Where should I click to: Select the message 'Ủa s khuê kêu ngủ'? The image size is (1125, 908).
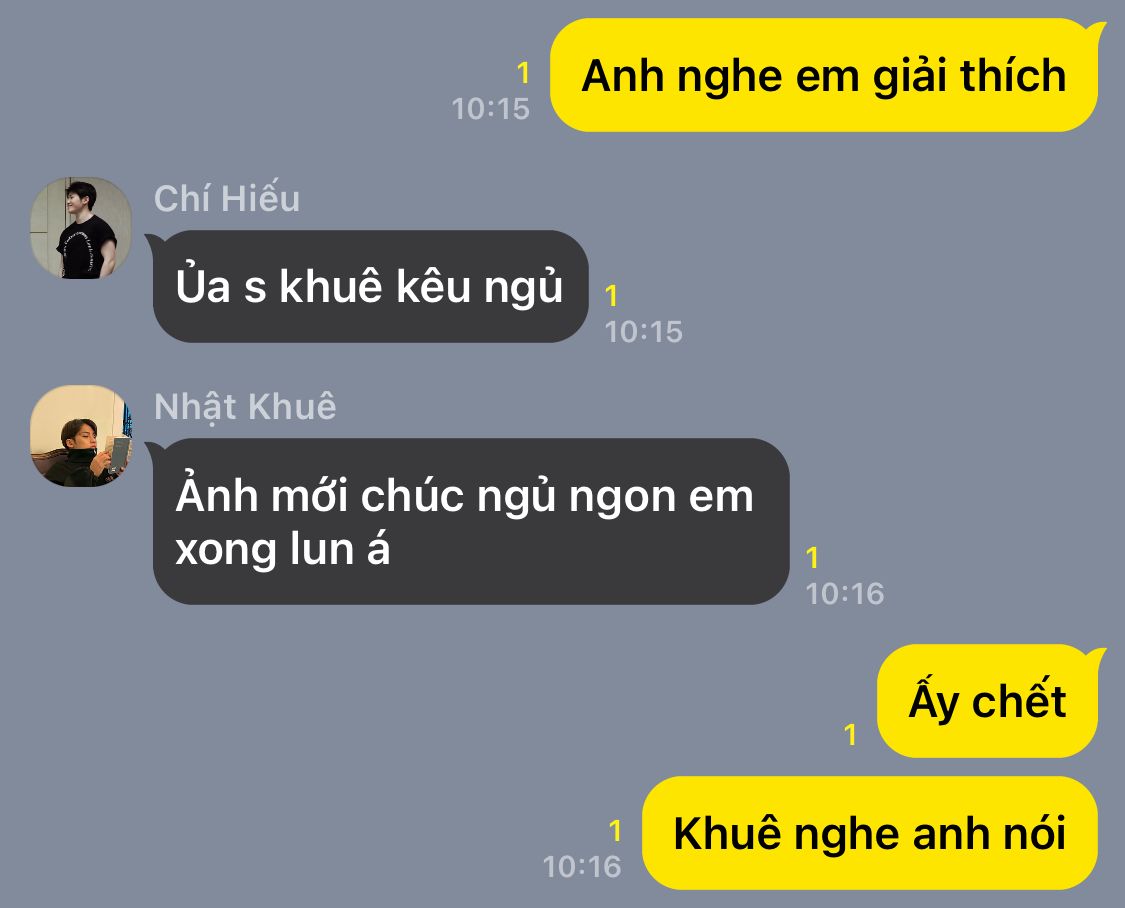[370, 286]
